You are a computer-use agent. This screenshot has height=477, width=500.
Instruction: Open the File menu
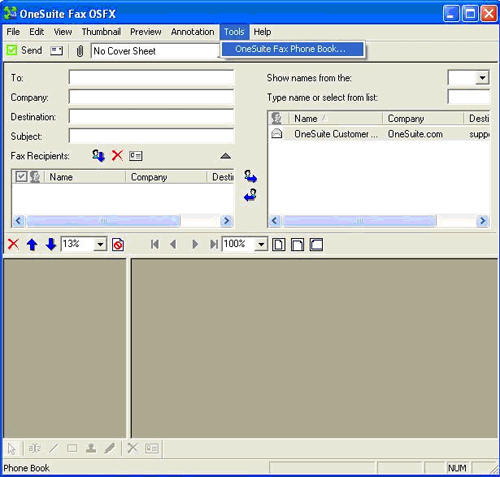pyautogui.click(x=13, y=32)
